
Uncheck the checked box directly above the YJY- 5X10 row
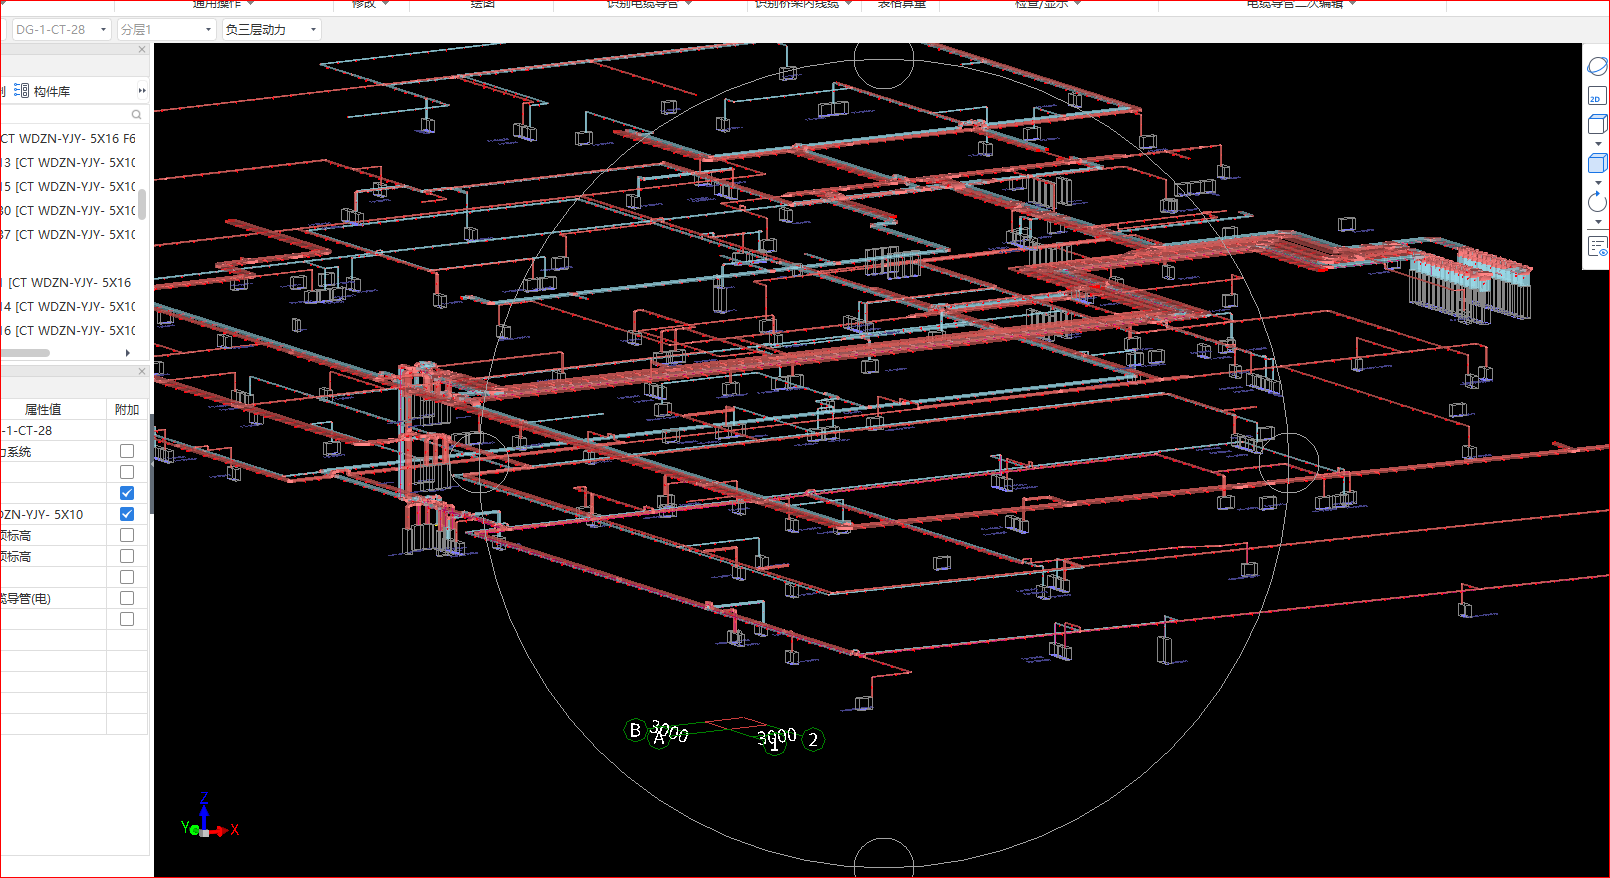click(x=127, y=493)
